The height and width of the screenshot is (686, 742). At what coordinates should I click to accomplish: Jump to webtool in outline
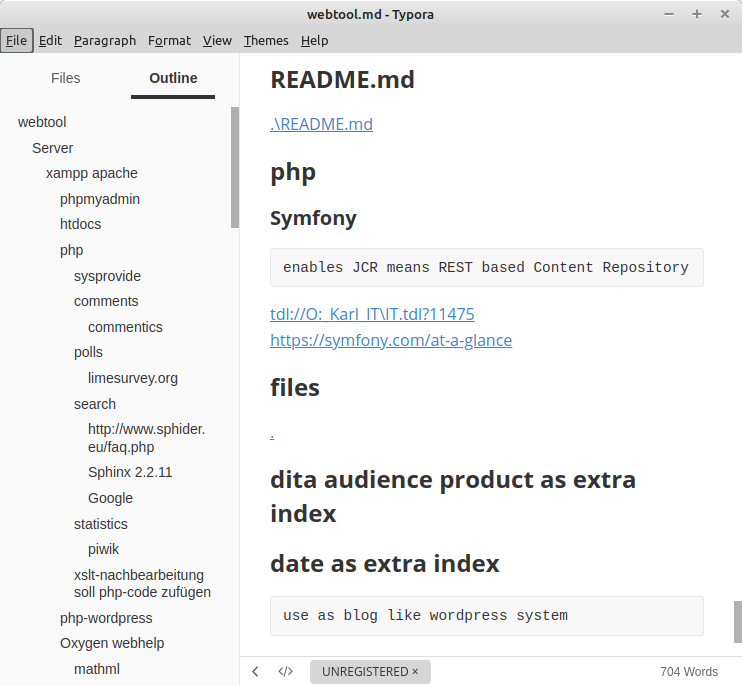pyautogui.click(x=42, y=122)
